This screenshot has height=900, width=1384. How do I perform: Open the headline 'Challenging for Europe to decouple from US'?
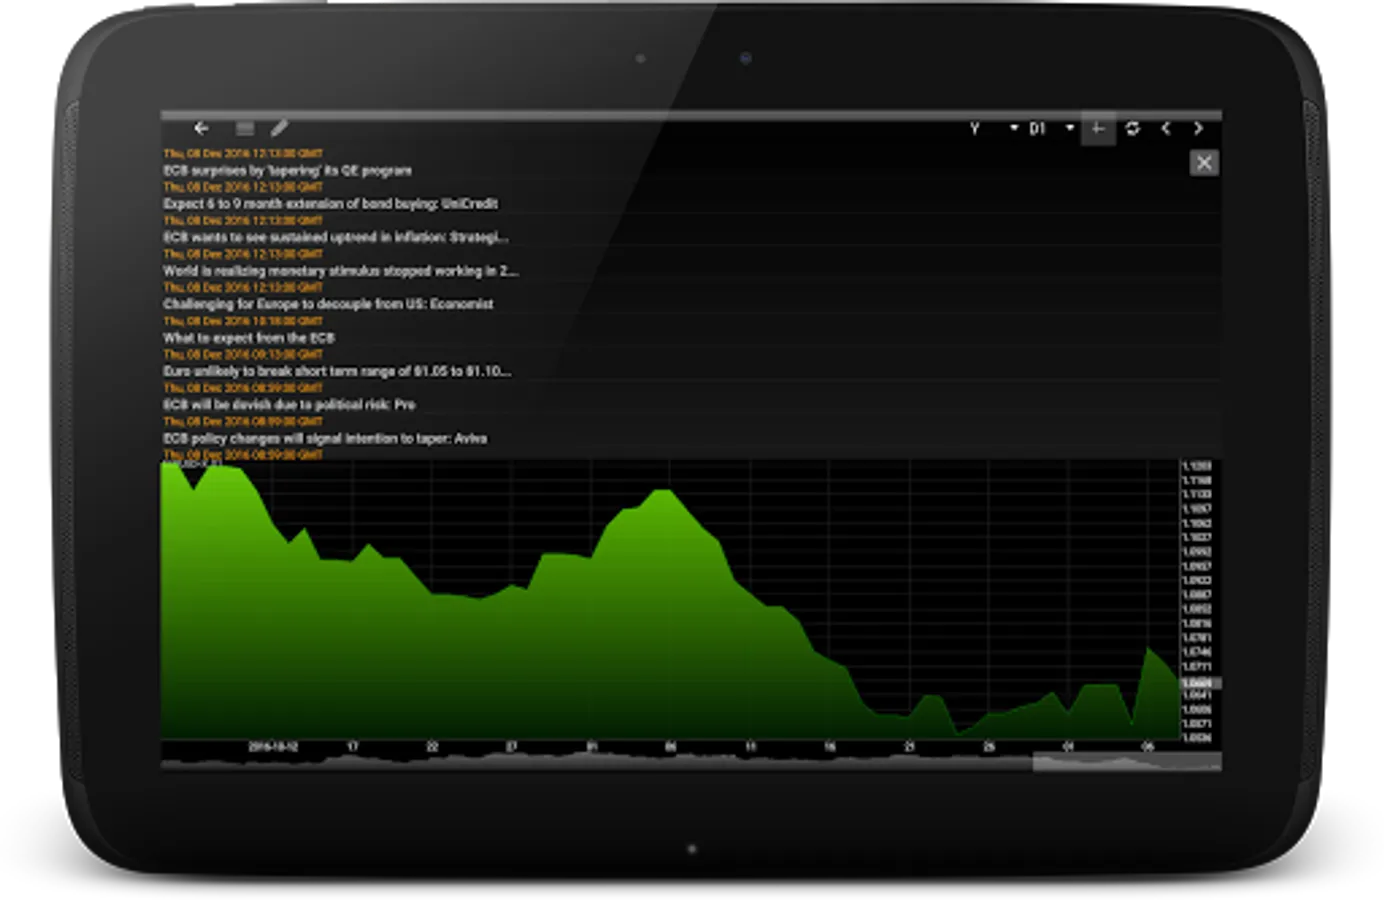328,304
